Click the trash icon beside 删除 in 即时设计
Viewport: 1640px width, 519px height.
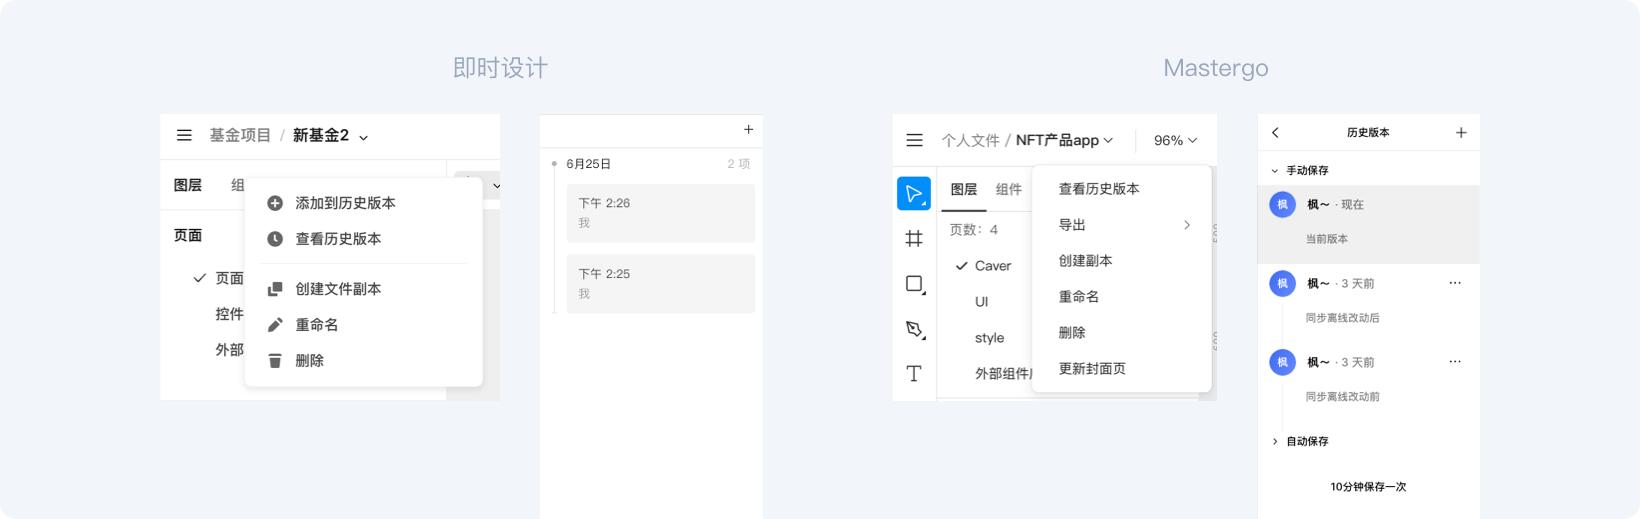[x=275, y=361]
